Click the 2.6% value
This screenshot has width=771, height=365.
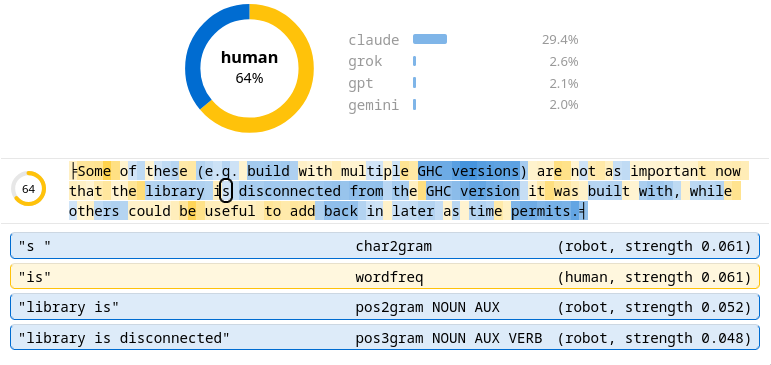pyautogui.click(x=563, y=61)
